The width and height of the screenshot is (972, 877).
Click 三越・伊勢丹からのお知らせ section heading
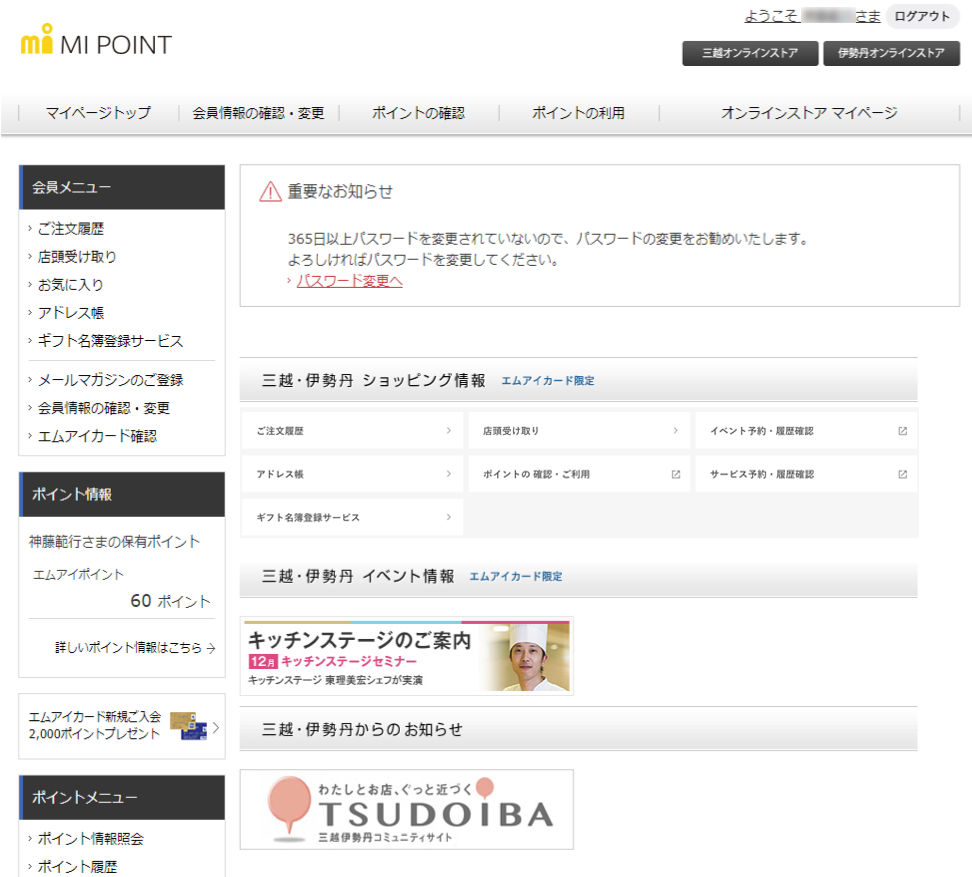point(362,729)
